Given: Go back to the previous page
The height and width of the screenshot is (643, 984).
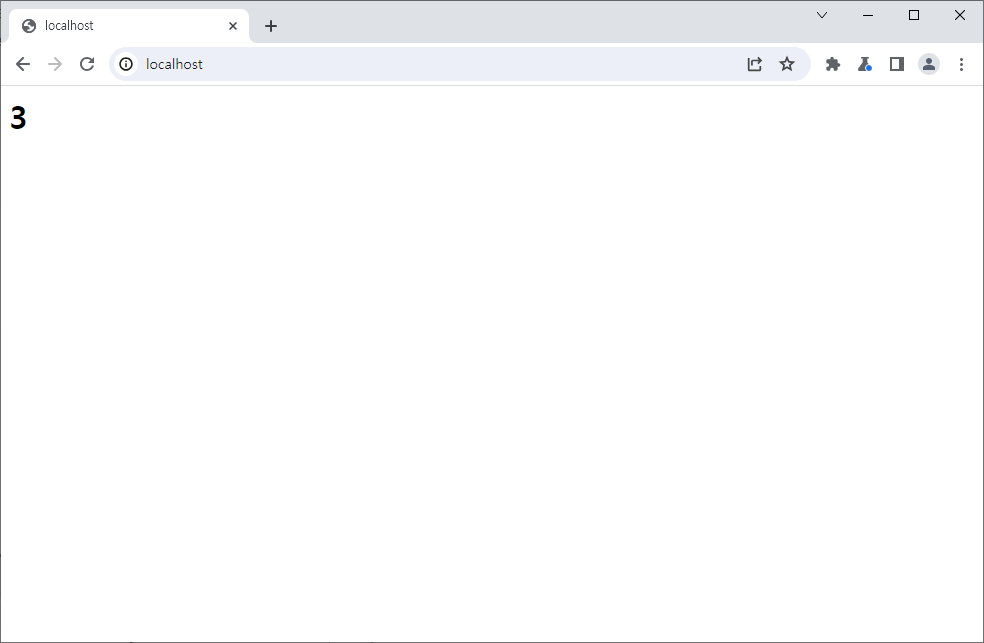Looking at the screenshot, I should [23, 64].
